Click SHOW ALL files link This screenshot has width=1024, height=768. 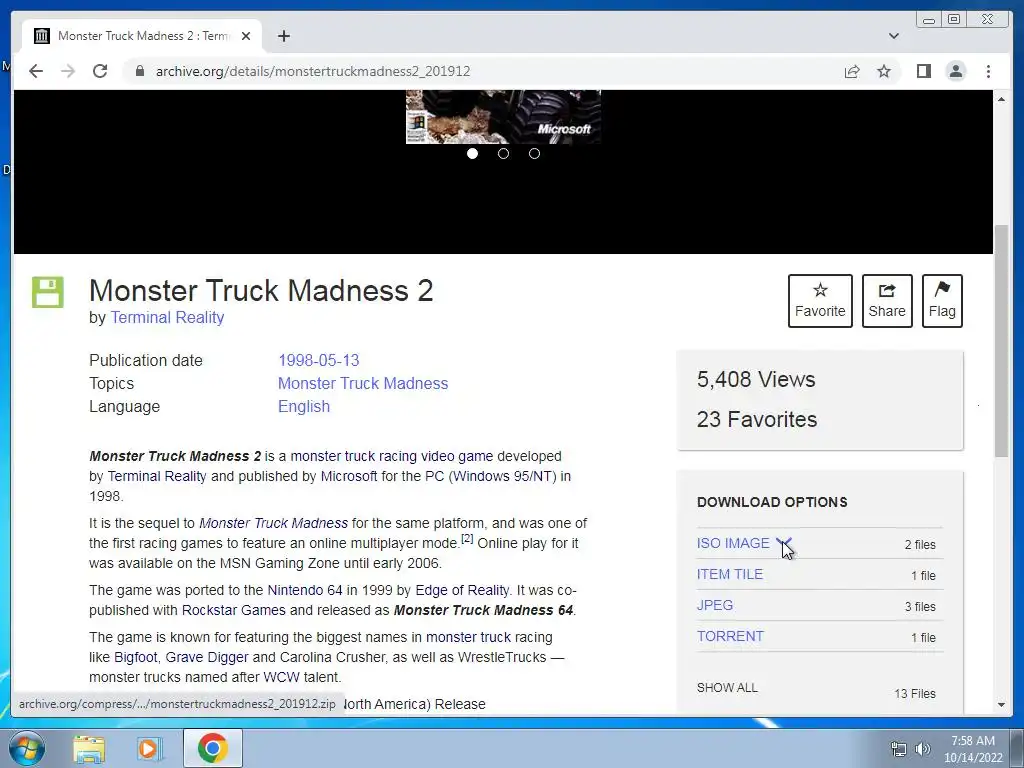point(727,688)
